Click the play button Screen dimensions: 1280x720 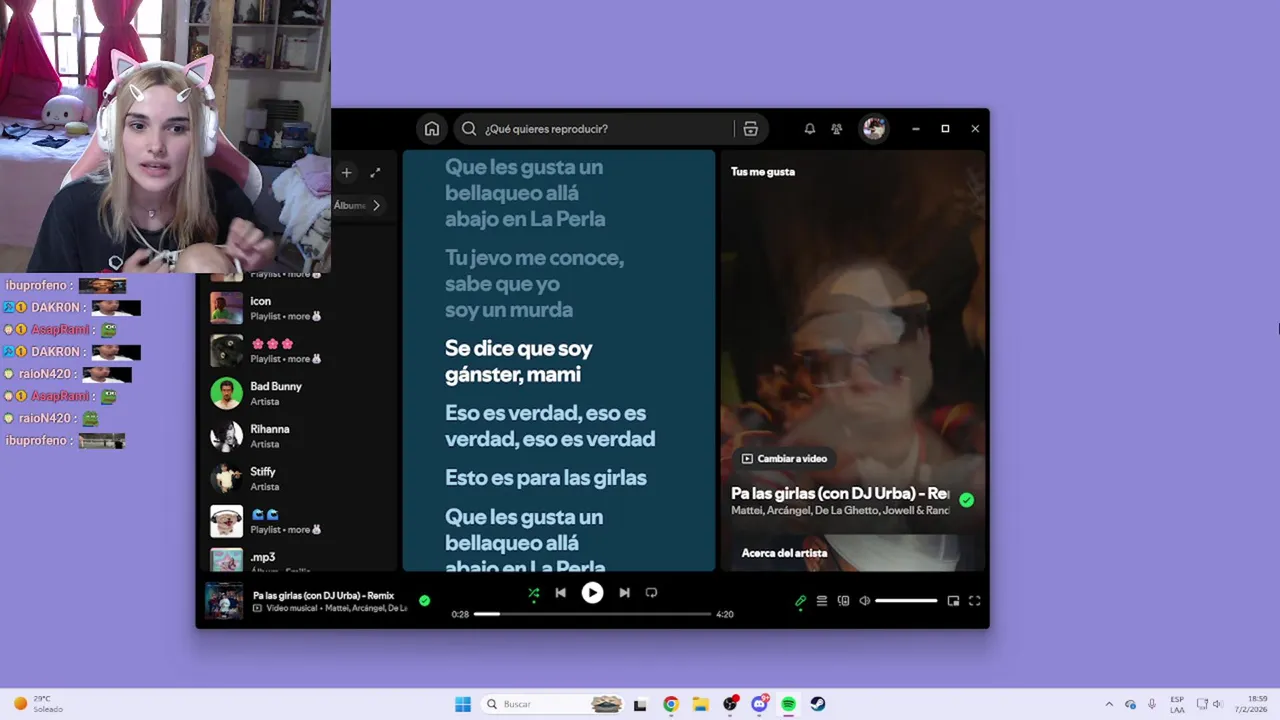pyautogui.click(x=592, y=593)
